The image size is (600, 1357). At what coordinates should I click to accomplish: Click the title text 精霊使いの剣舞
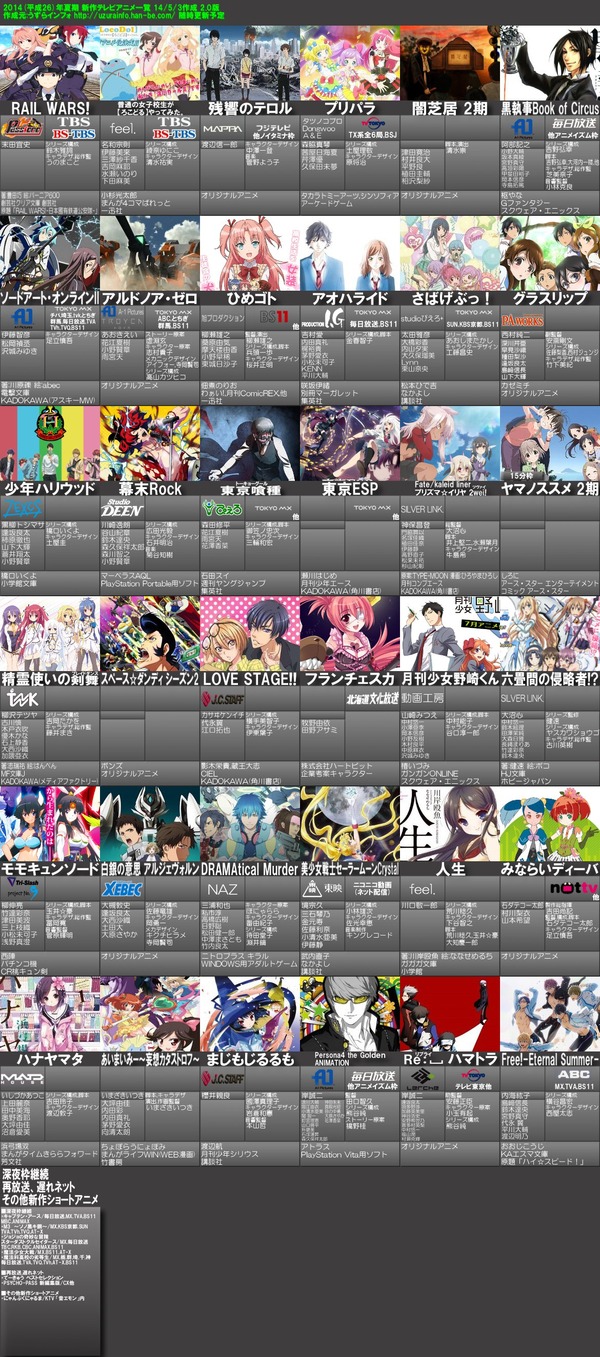coord(50,678)
